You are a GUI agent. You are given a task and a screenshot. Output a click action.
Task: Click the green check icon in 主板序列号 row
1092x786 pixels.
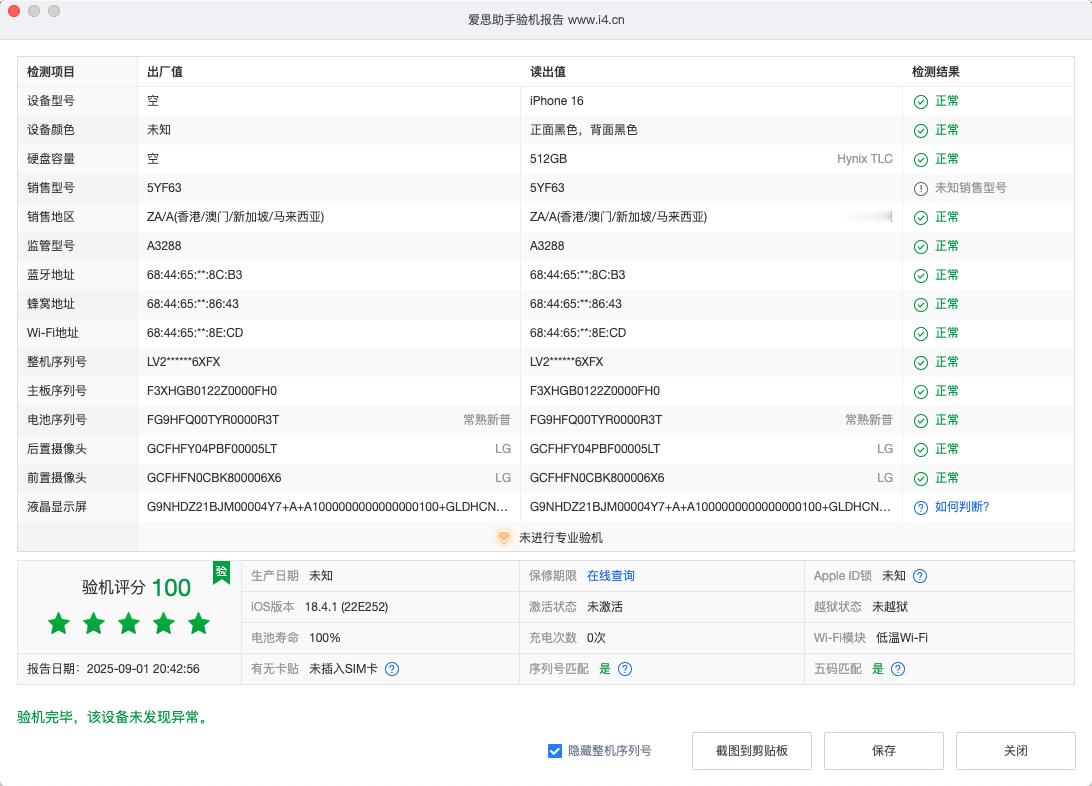coord(921,392)
